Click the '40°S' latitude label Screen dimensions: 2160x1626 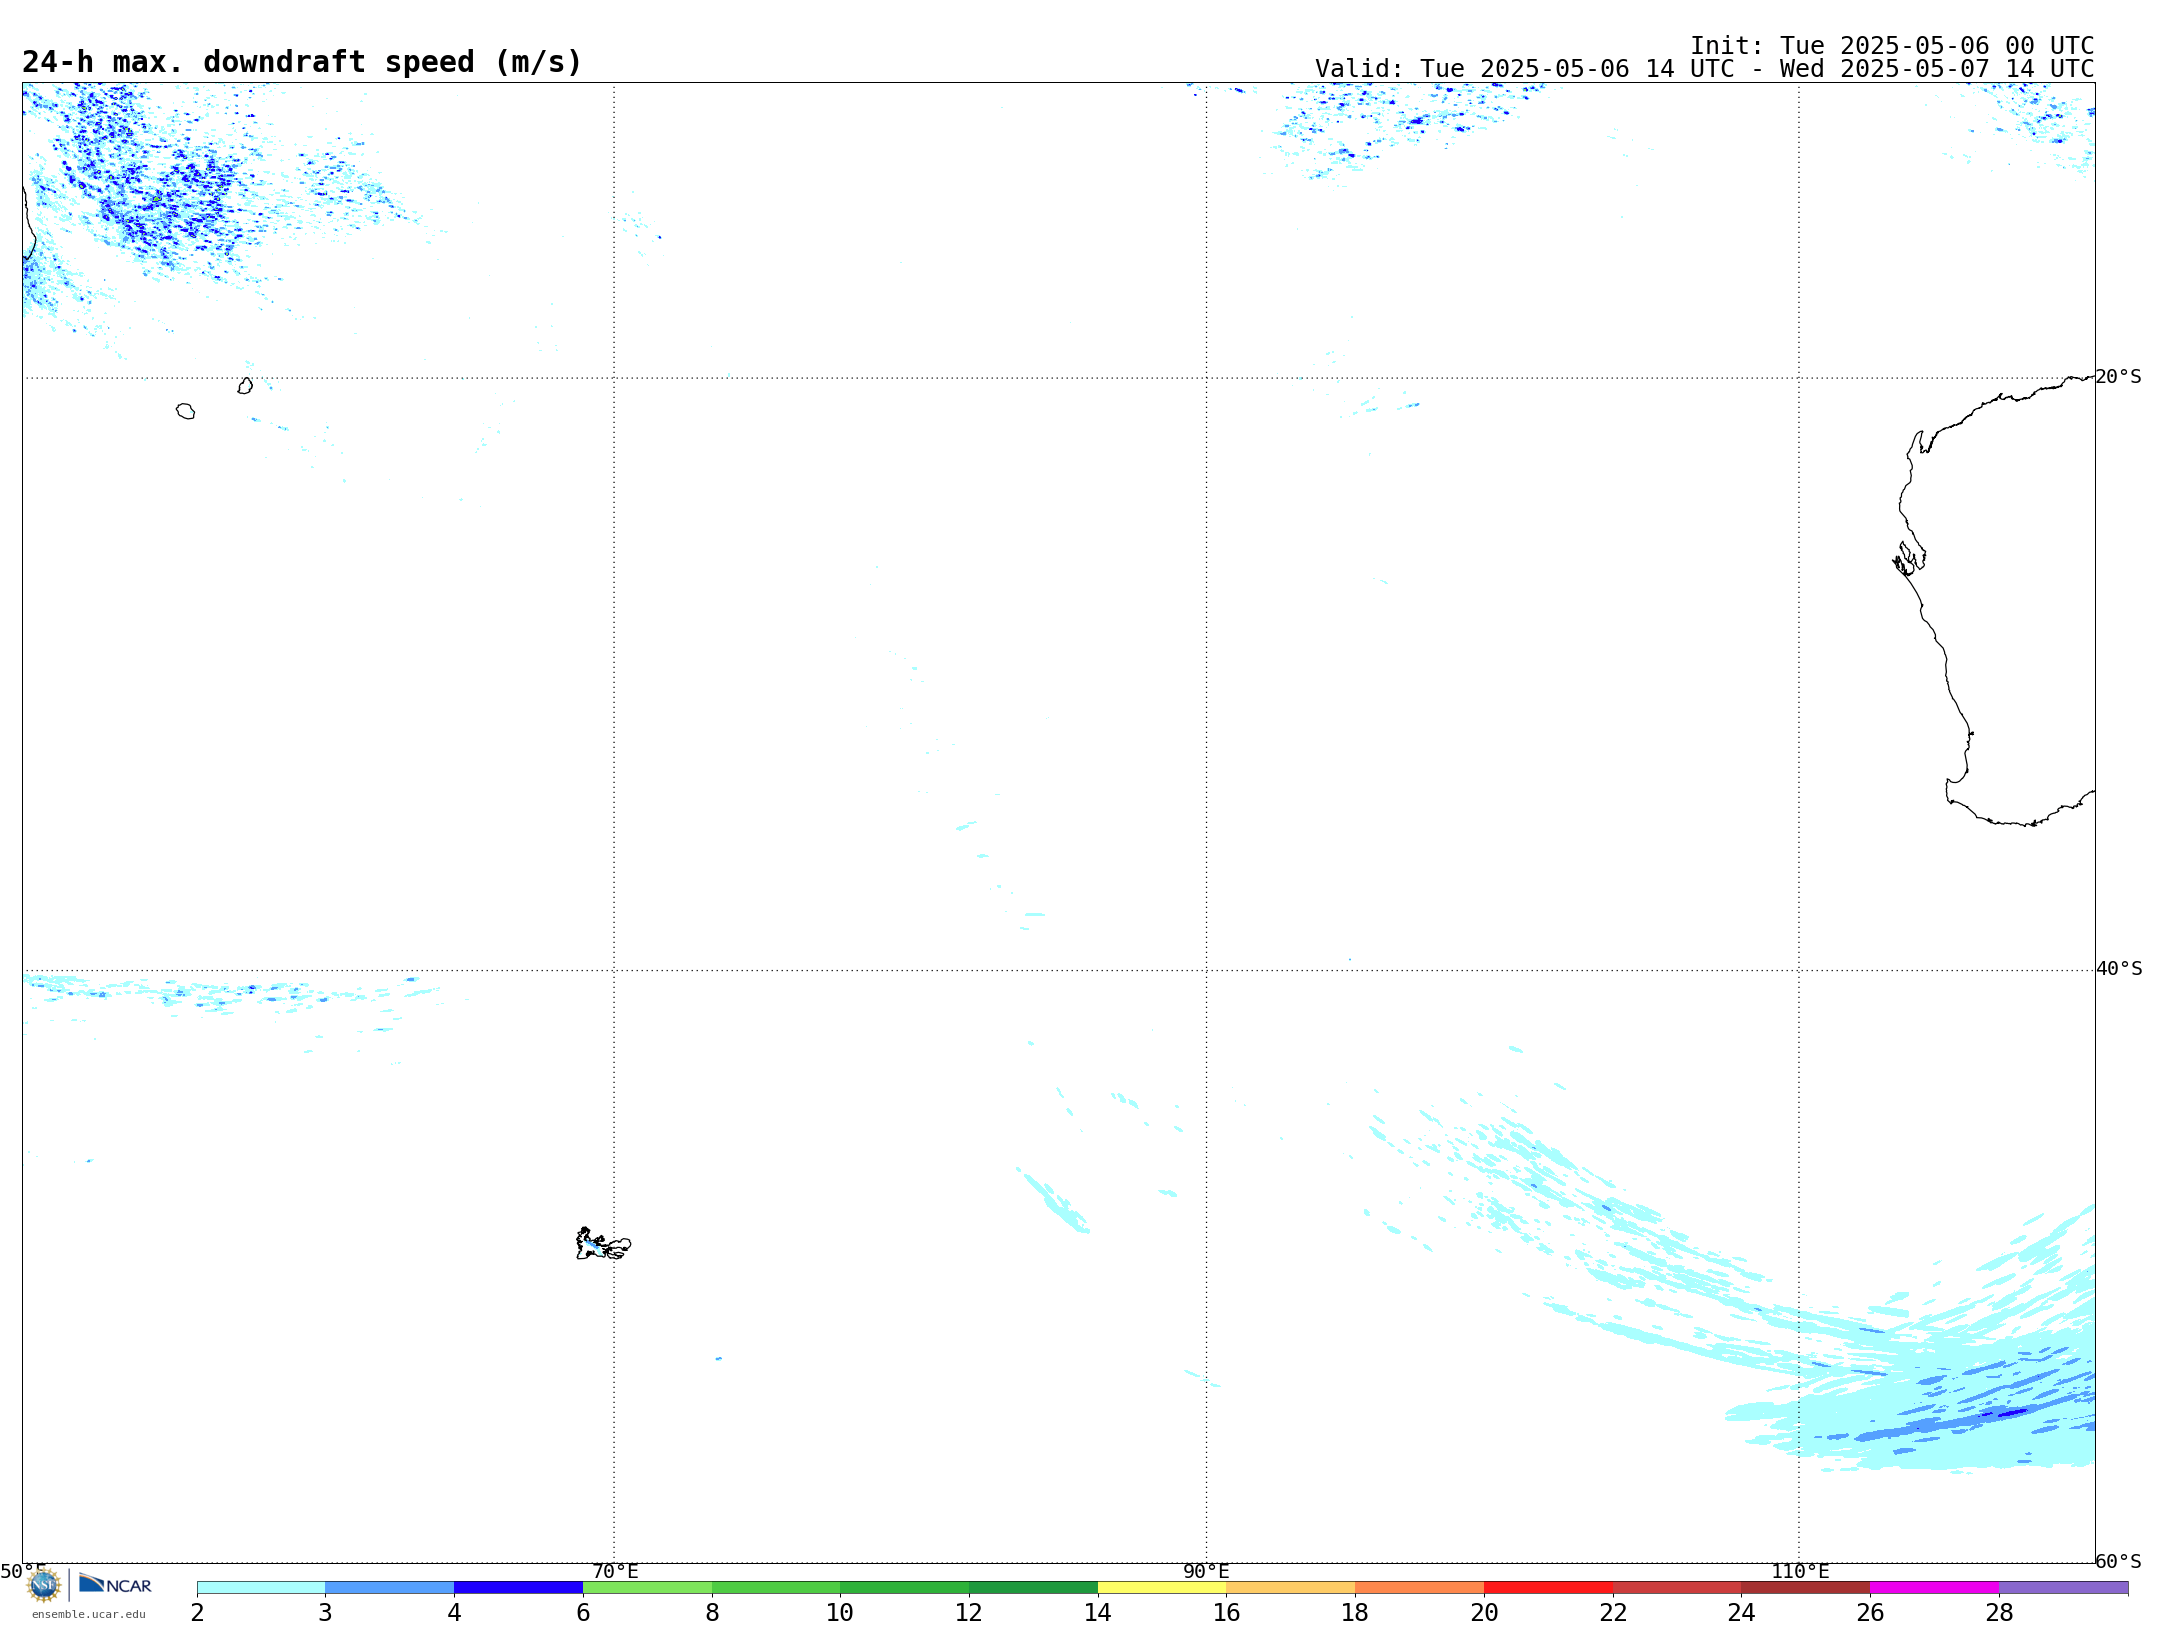tap(2119, 969)
